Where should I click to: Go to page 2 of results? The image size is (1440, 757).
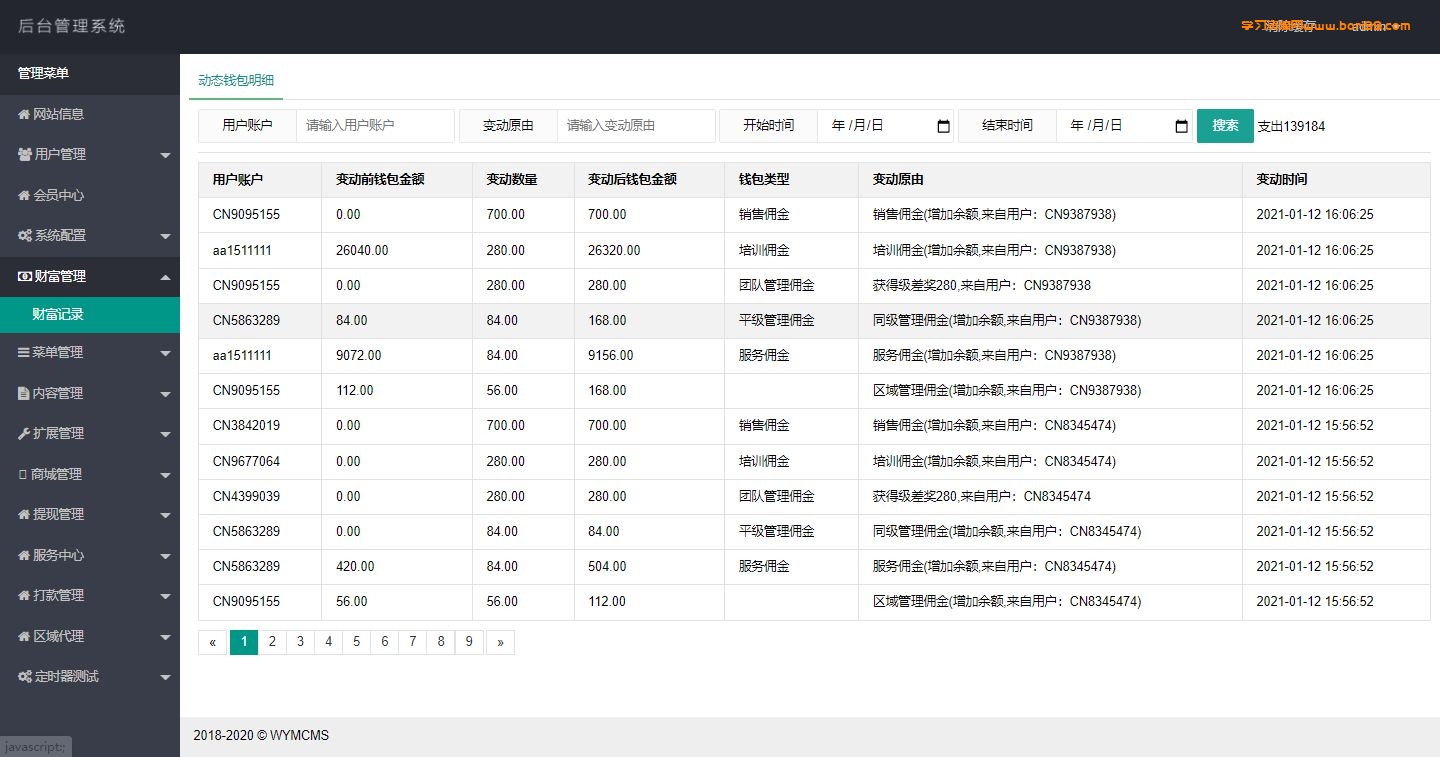point(272,642)
